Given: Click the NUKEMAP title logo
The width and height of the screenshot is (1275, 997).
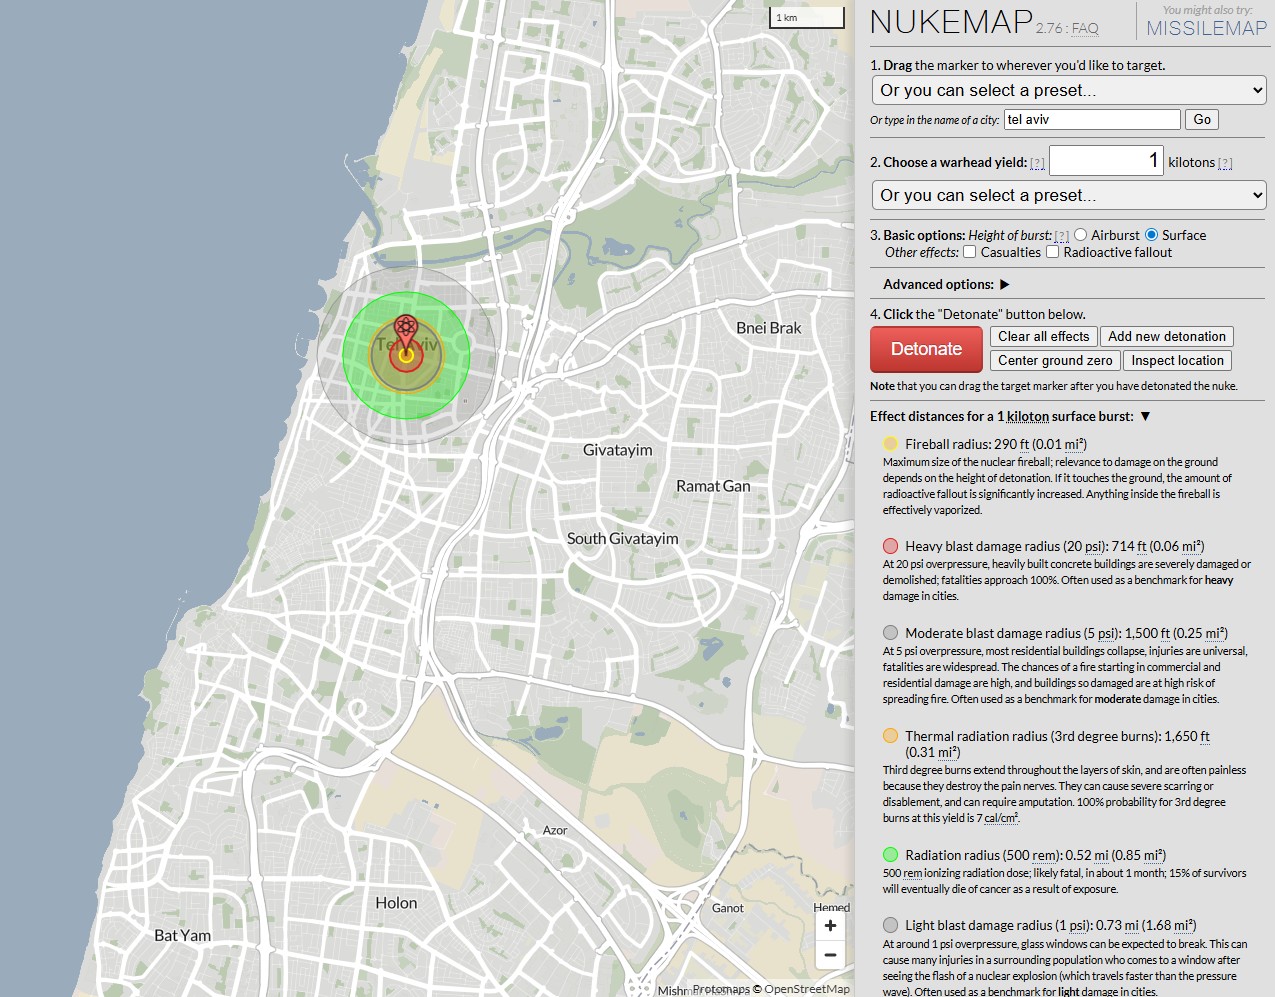Looking at the screenshot, I should pyautogui.click(x=951, y=22).
